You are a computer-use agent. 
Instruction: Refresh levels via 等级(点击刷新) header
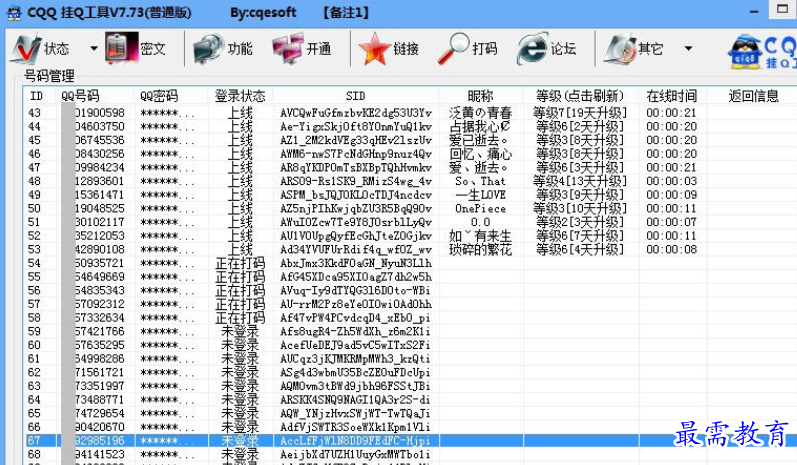coord(580,96)
